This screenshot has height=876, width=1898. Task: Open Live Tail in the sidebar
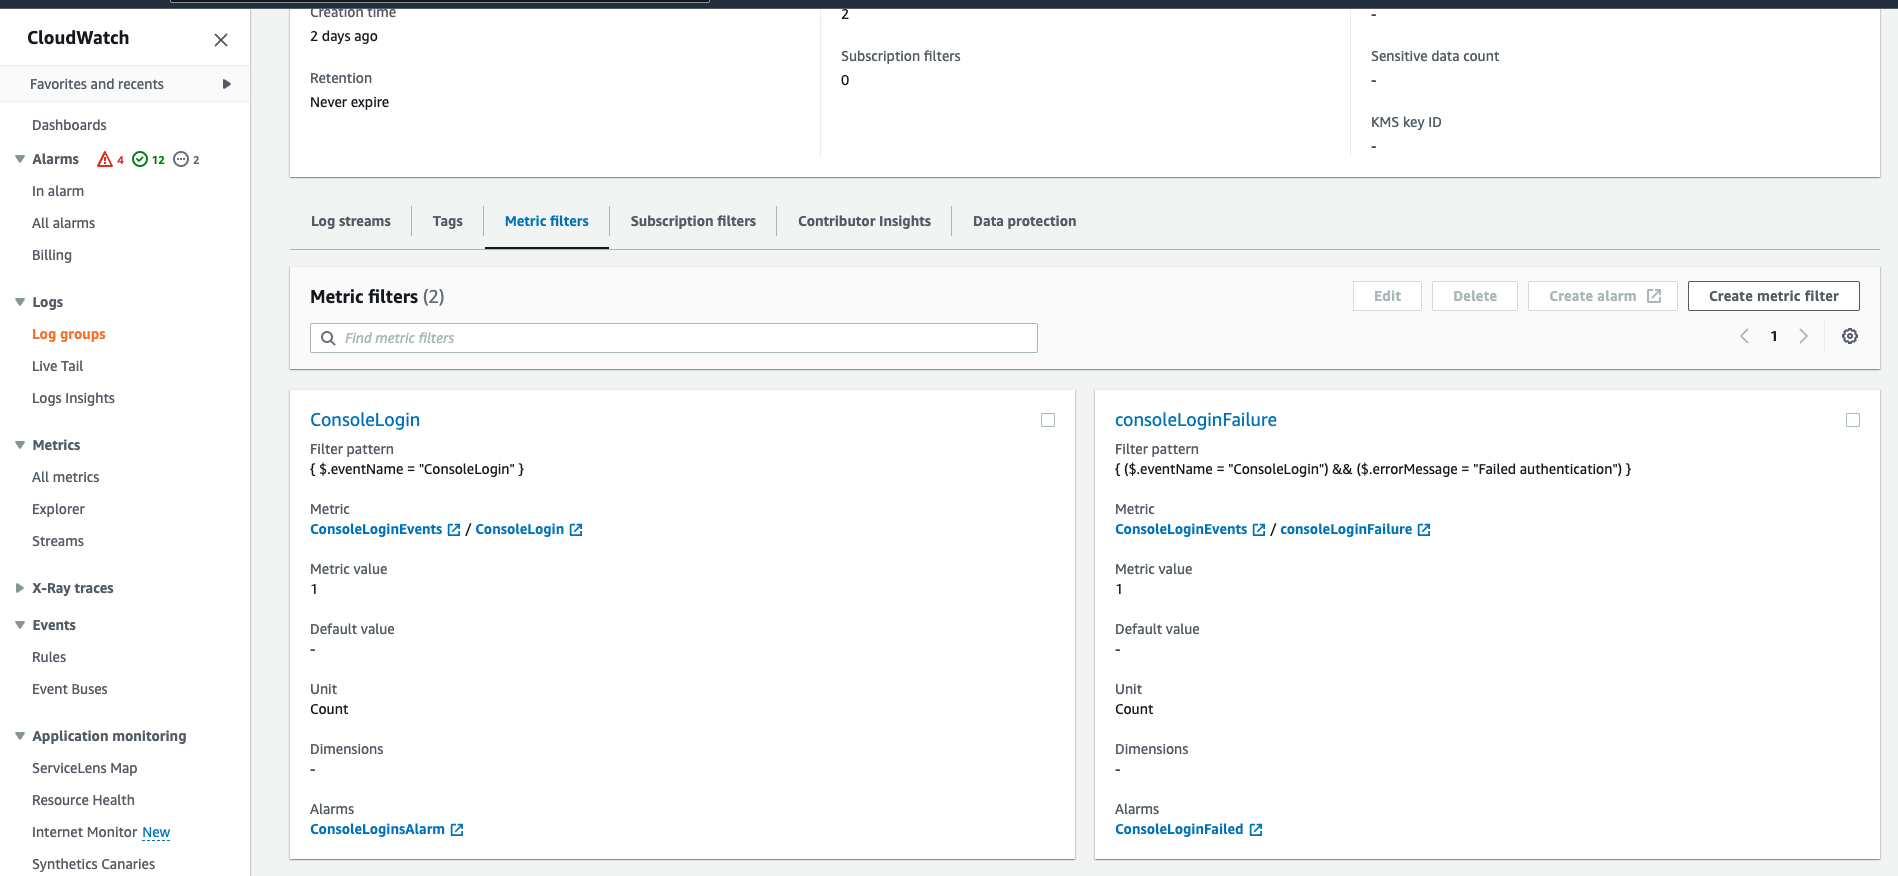tap(58, 366)
